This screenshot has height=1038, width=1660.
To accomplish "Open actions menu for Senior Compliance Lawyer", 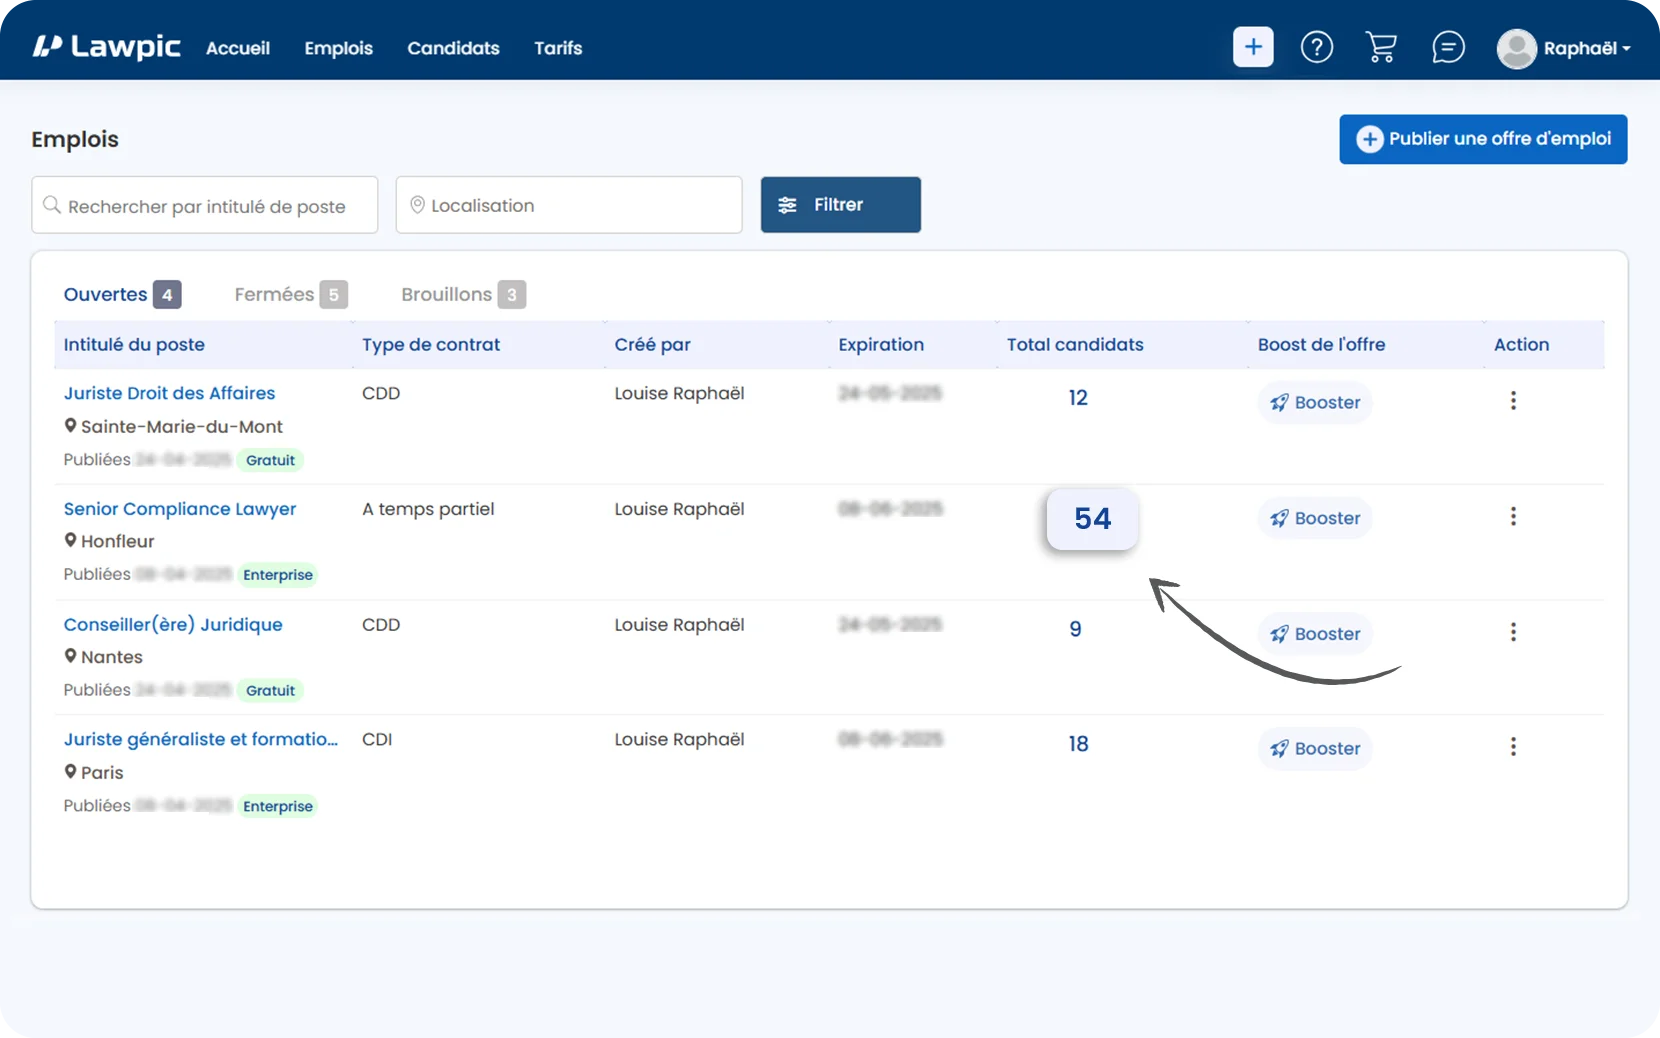I will pyautogui.click(x=1513, y=516).
